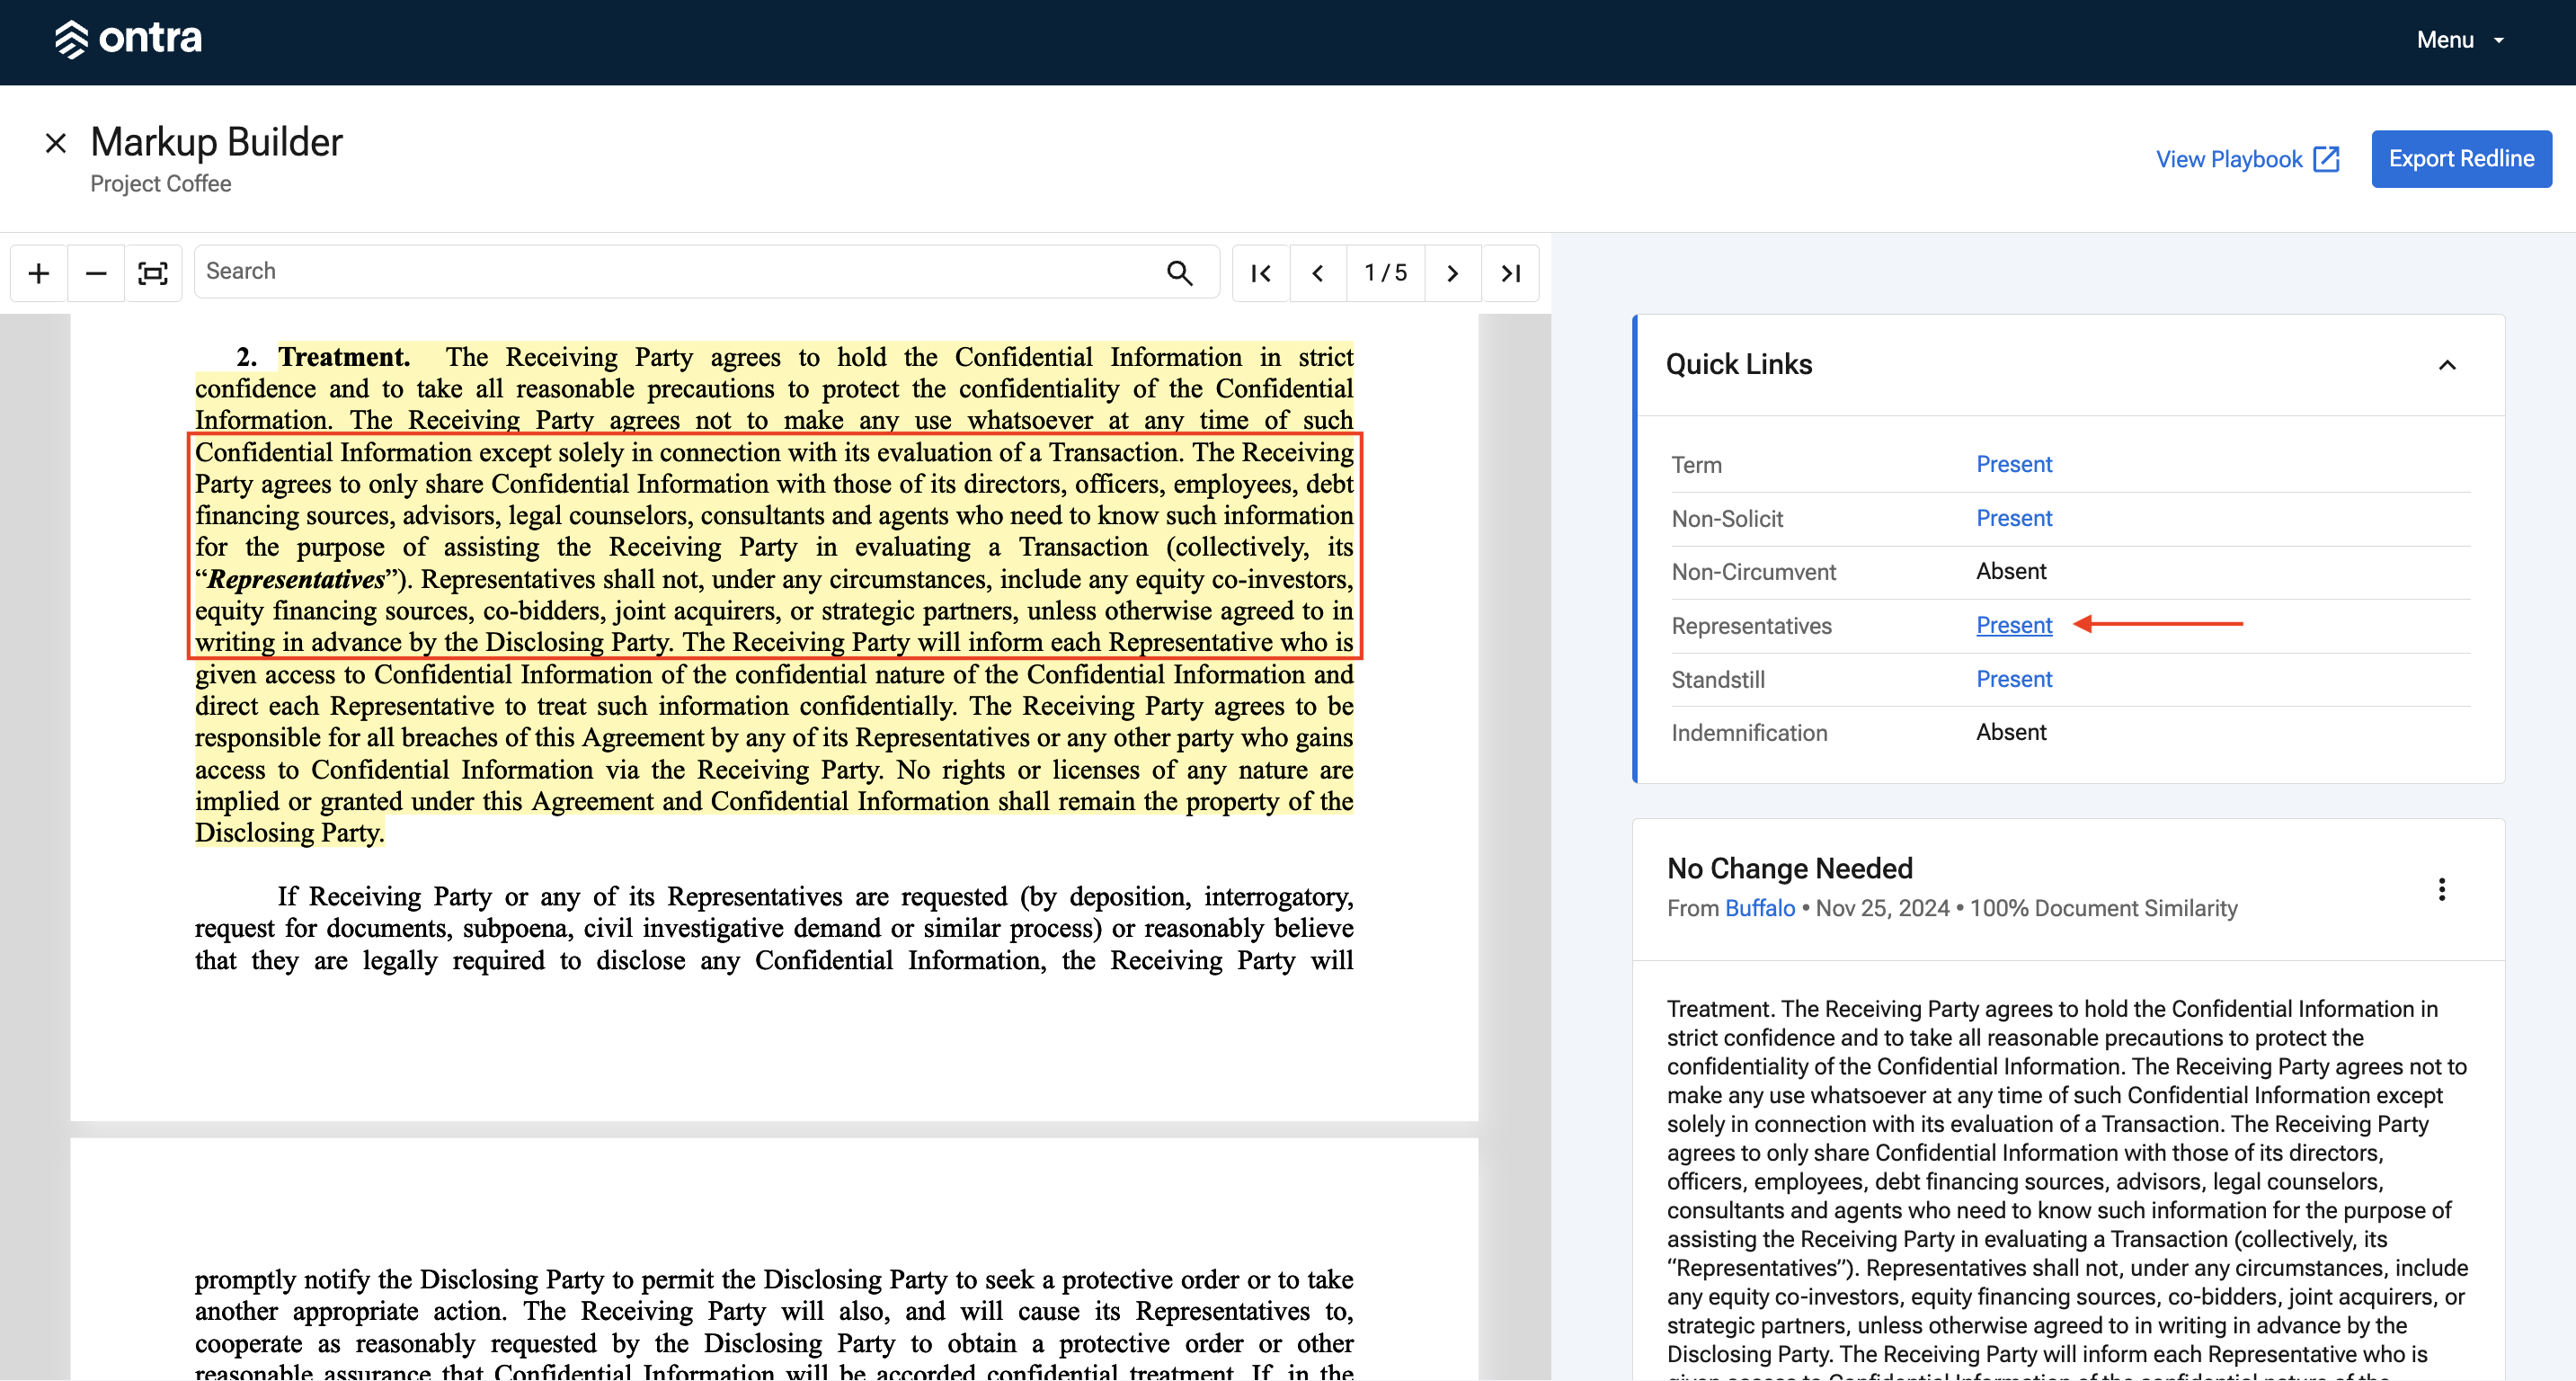
Task: Click the Representatives Present link
Action: click(x=2013, y=625)
